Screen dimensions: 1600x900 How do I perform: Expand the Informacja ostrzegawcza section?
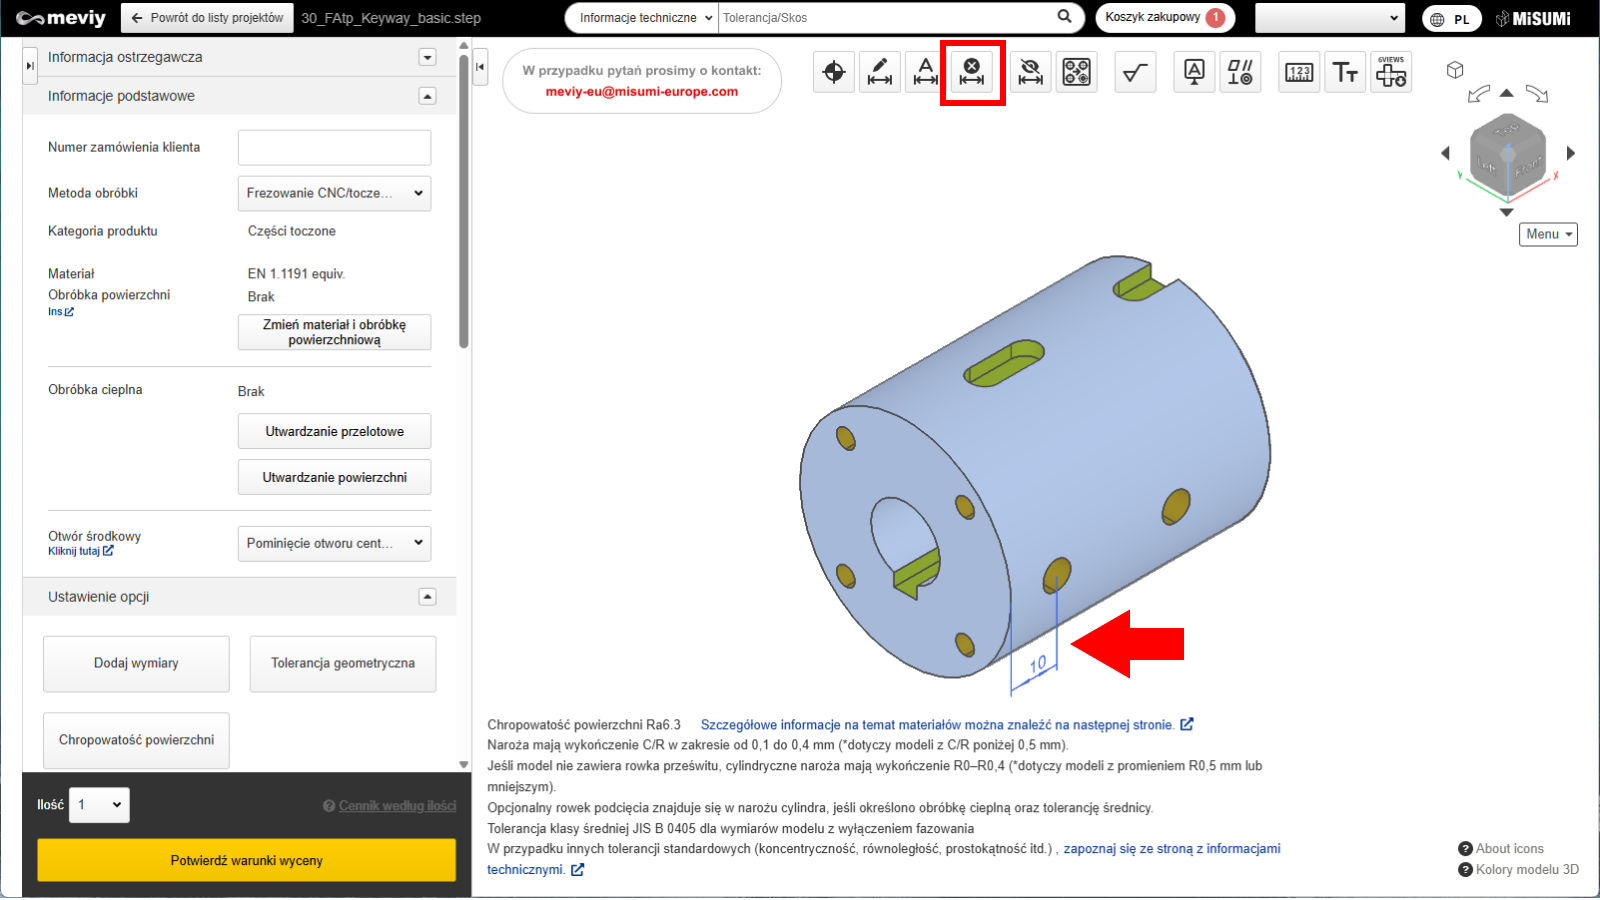point(427,57)
